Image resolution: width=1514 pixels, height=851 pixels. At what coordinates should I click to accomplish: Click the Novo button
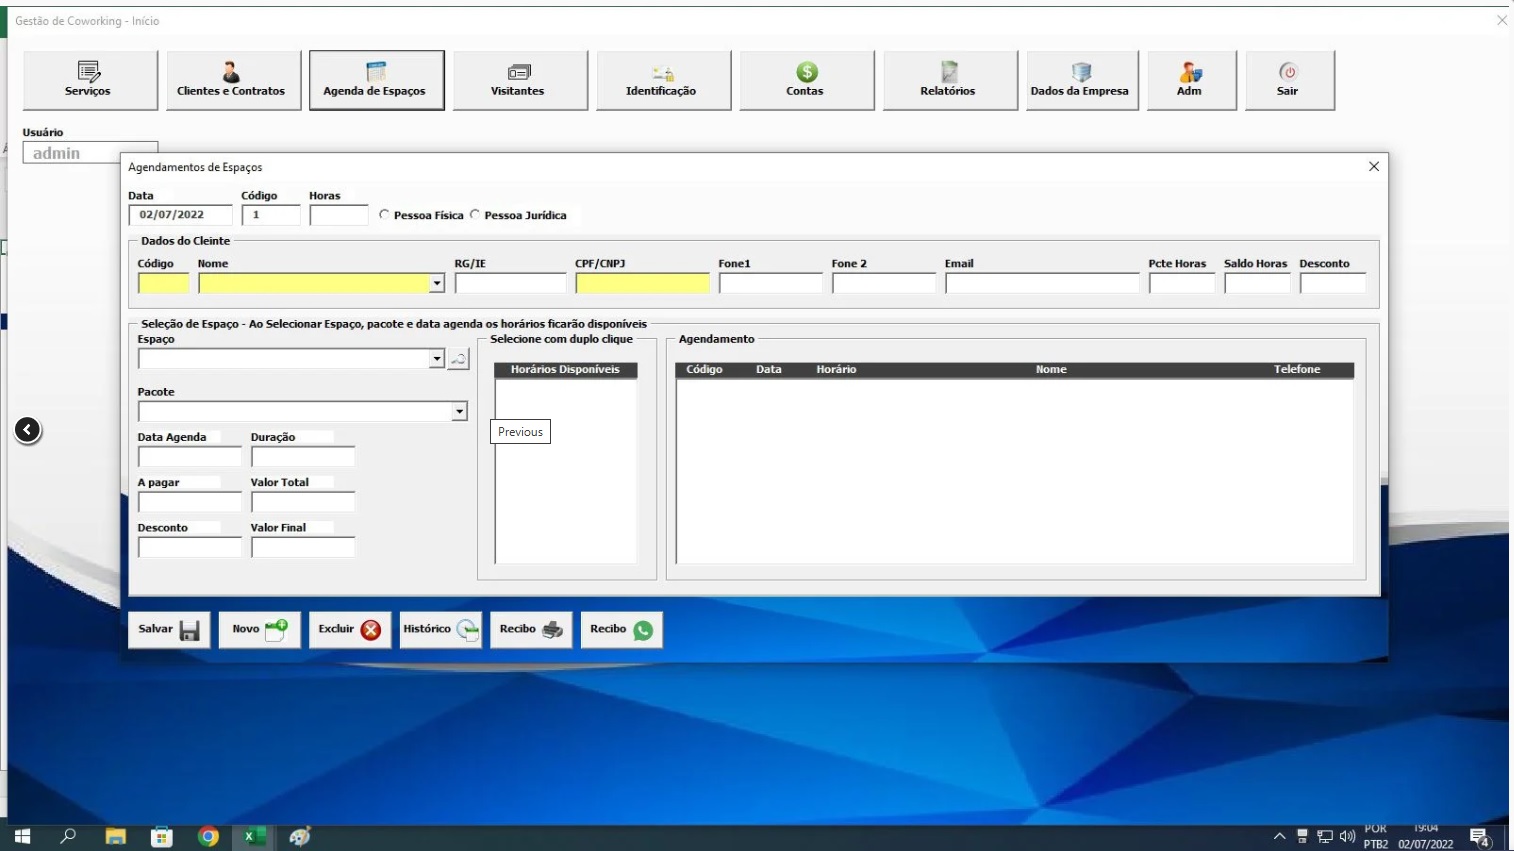pyautogui.click(x=259, y=630)
